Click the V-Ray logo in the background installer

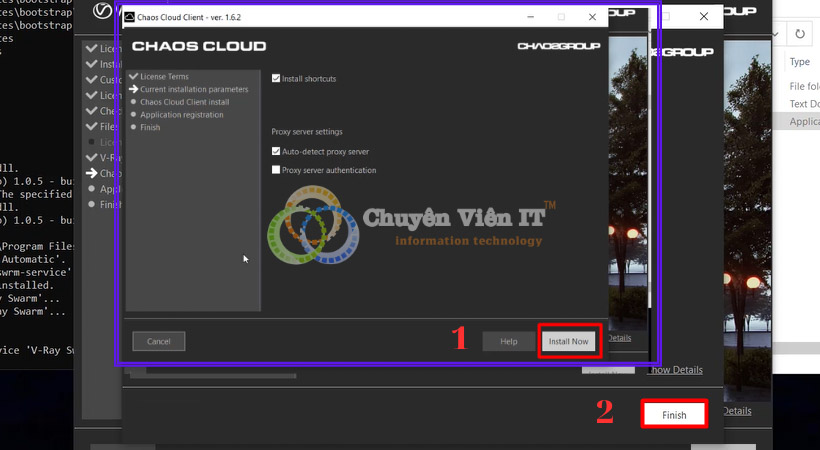(x=102, y=11)
